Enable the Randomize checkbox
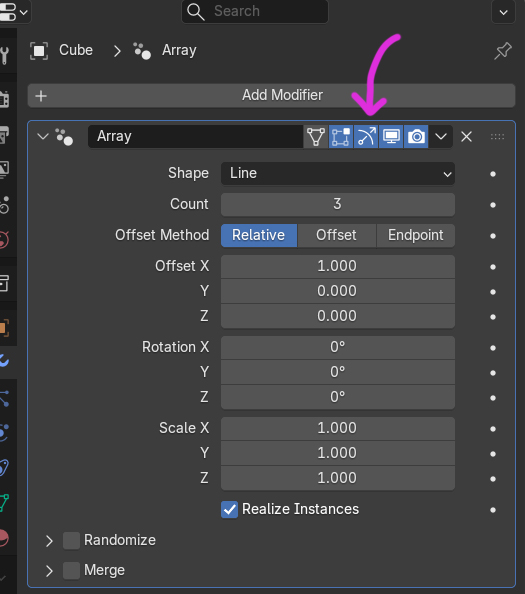The width and height of the screenshot is (525, 594). pyautogui.click(x=71, y=541)
